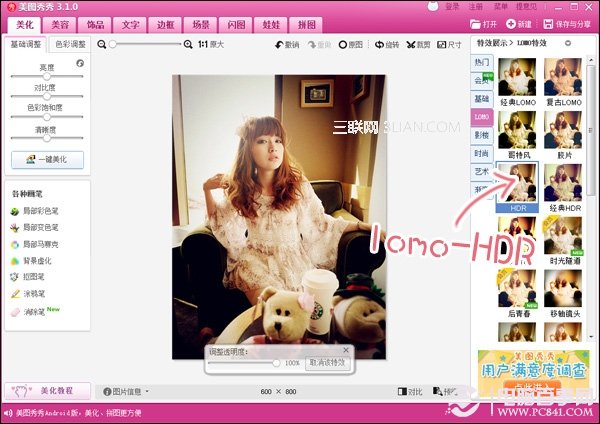The height and width of the screenshot is (424, 600).
Task: Click the 取消该特效 button
Action: coord(328,362)
